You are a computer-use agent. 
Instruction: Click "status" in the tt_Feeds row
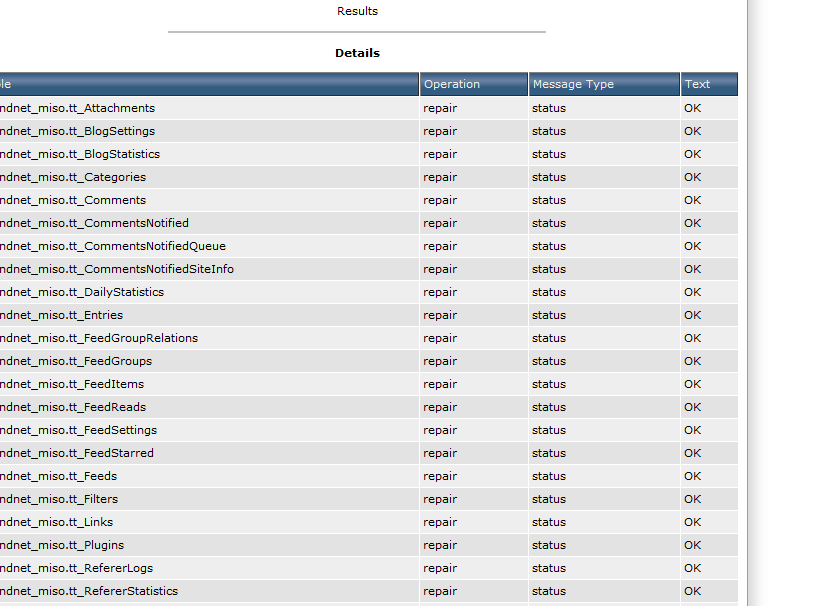[549, 476]
